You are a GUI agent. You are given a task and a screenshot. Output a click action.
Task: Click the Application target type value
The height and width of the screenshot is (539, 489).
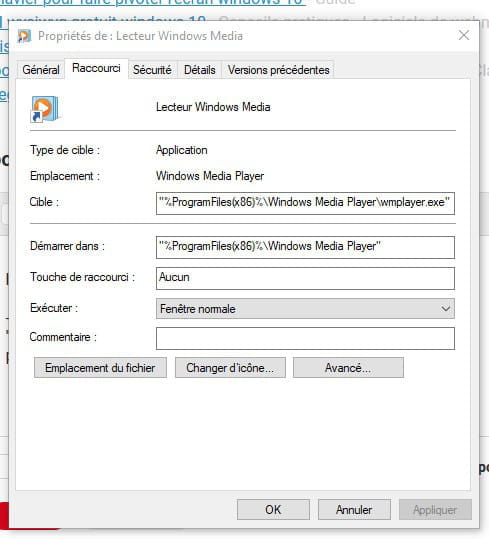tap(181, 150)
